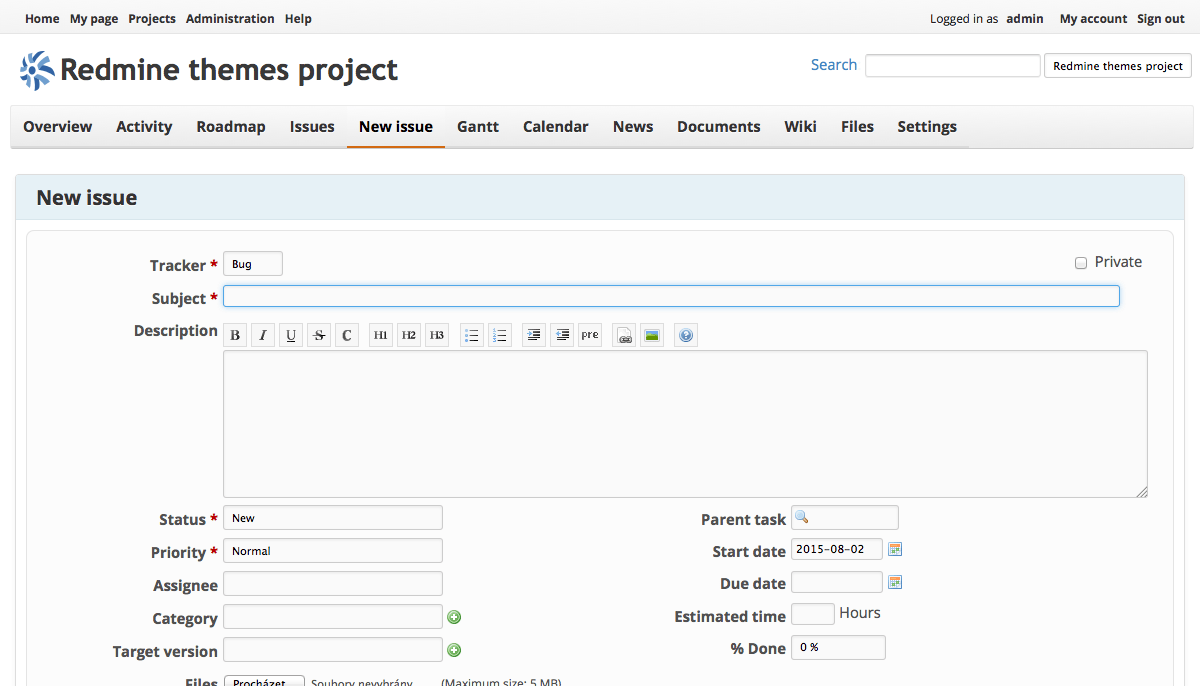Image resolution: width=1200 pixels, height=686 pixels.
Task: Insert a wiki page link
Action: point(625,335)
